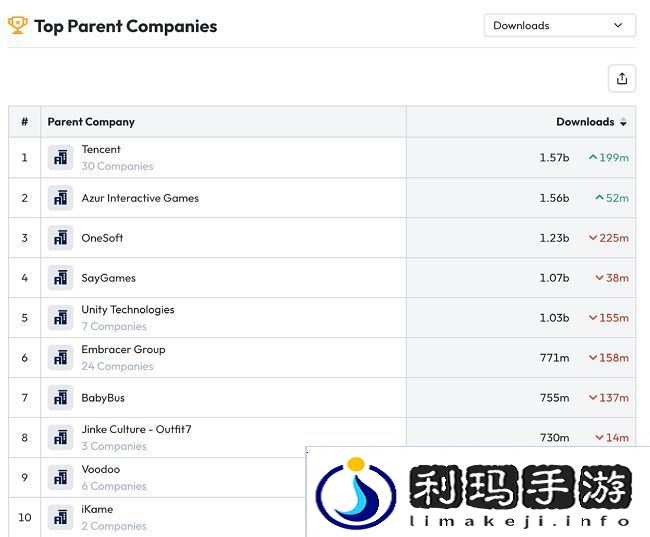Image resolution: width=650 pixels, height=537 pixels.
Task: Click the export share icon button
Action: [621, 79]
